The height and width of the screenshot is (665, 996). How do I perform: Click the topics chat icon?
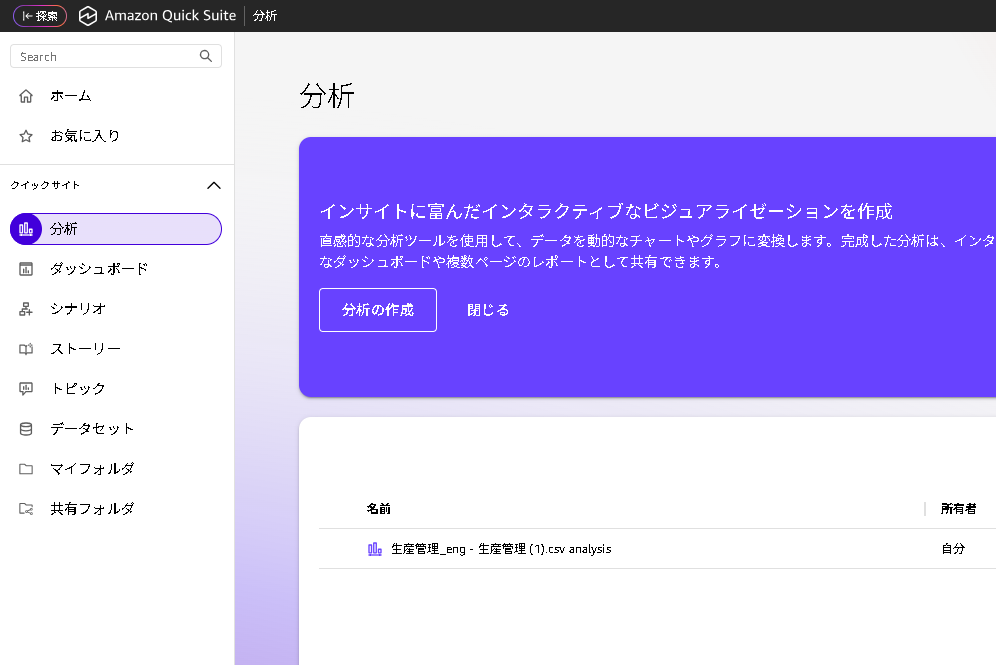26,389
